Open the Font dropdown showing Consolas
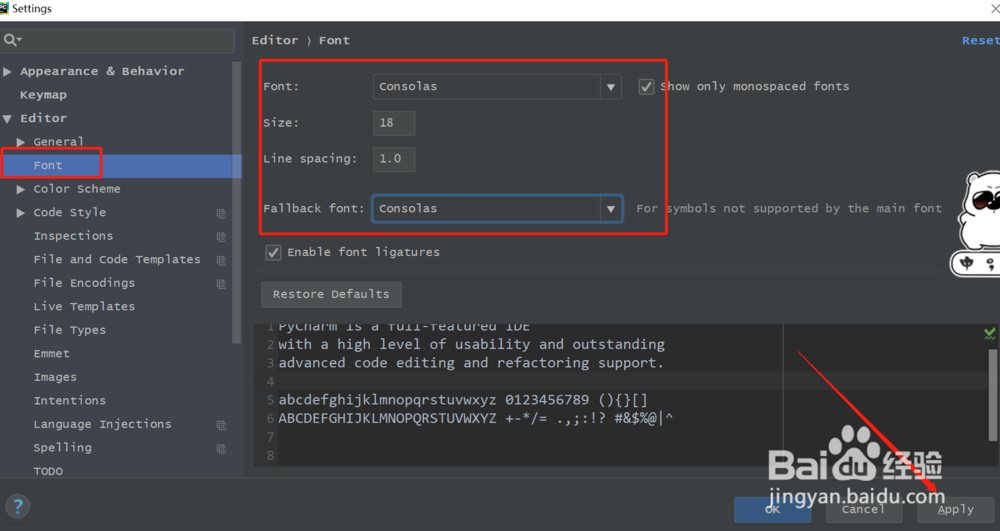Screen dimensions: 1000x531 (x=497, y=87)
